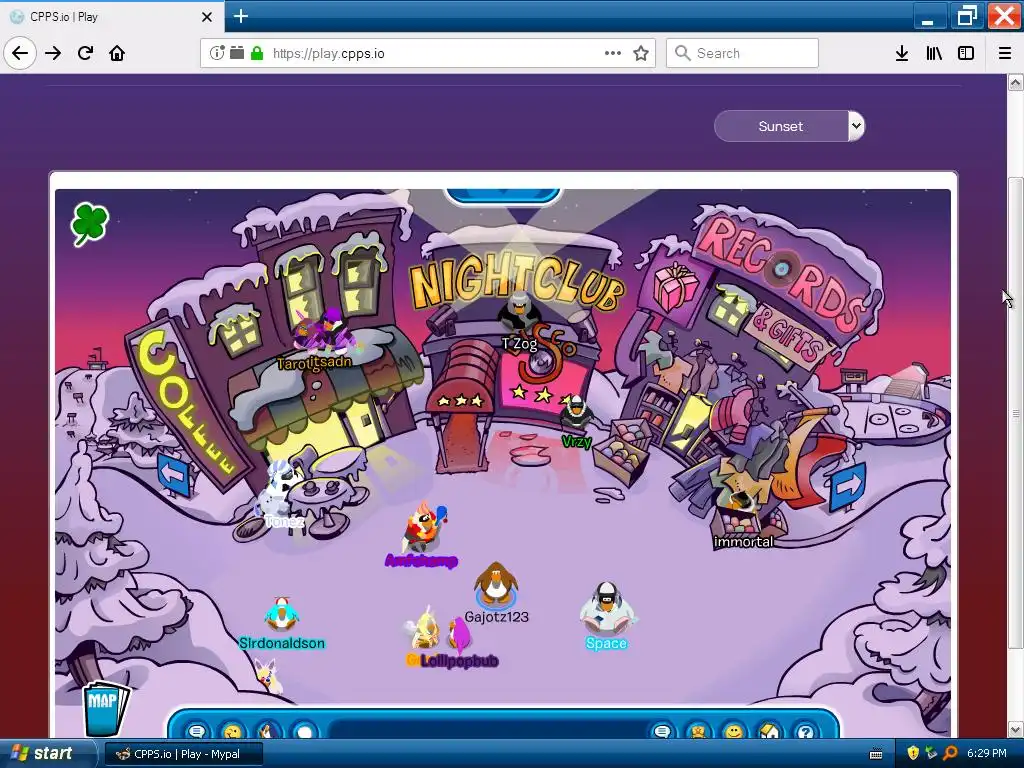
Task: Click the scrollbar down arrow
Action: (1015, 729)
